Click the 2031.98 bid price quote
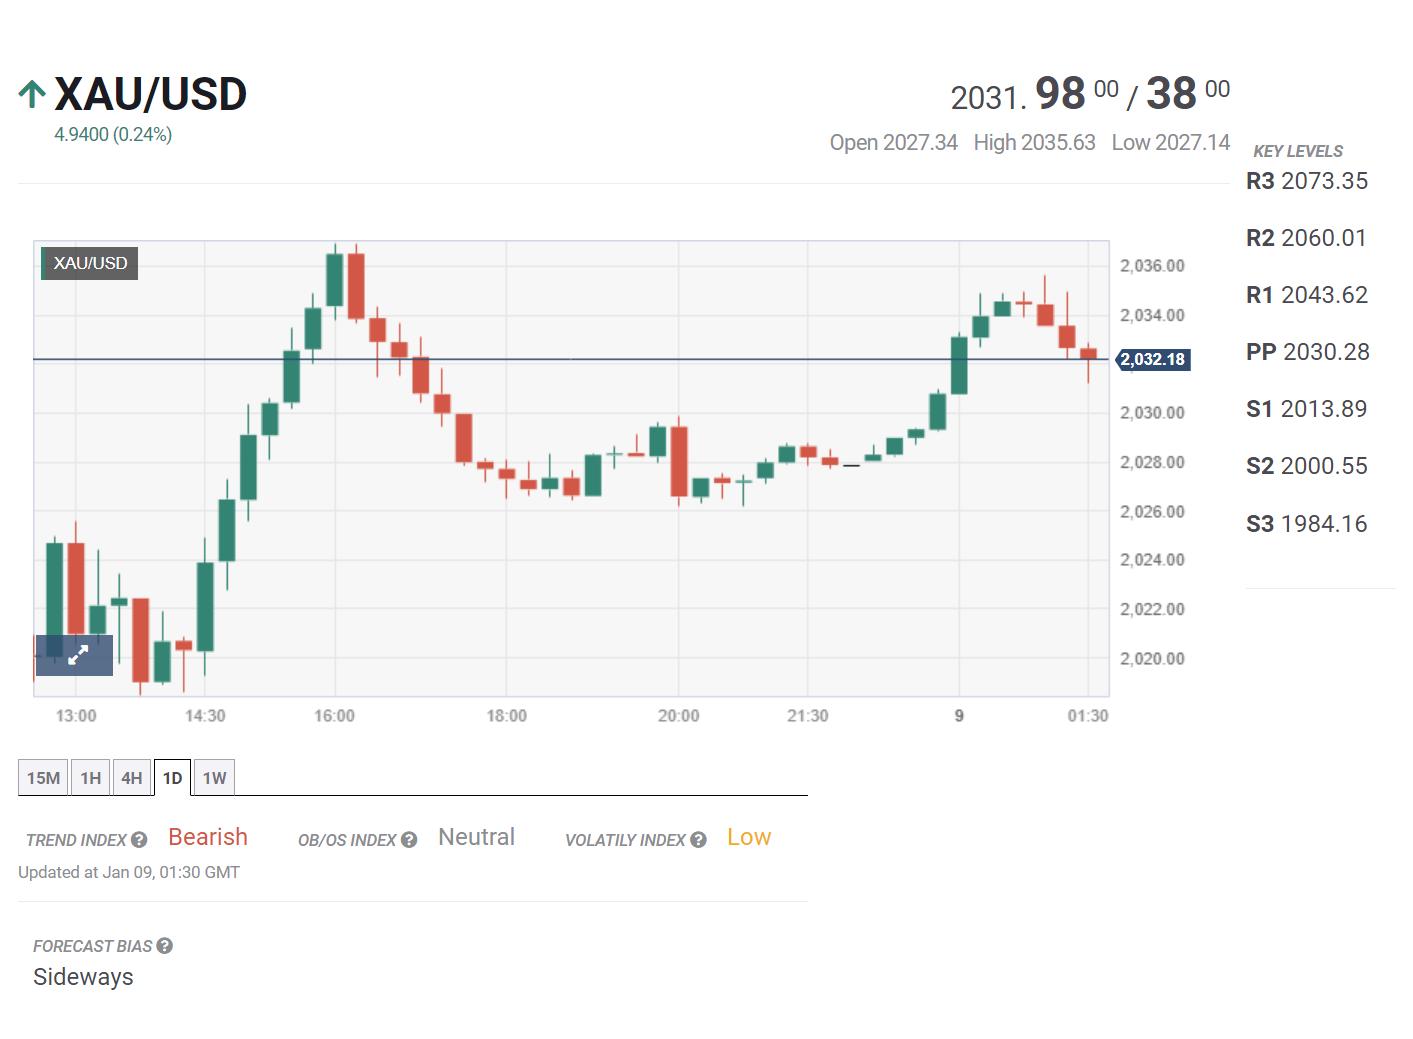Viewport: 1413px width, 1039px height. click(x=1034, y=95)
